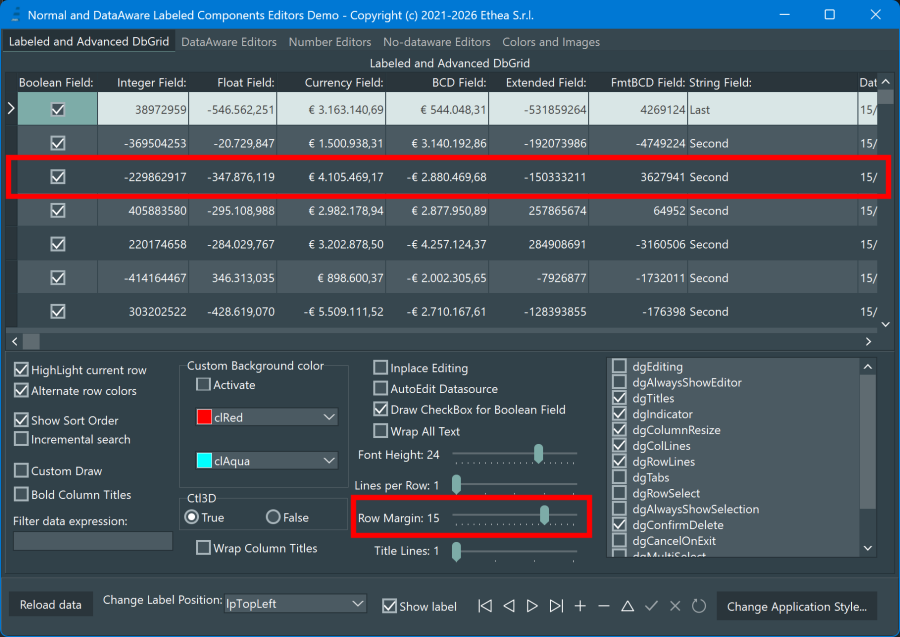Go to next record navigator arrow

(x=532, y=606)
